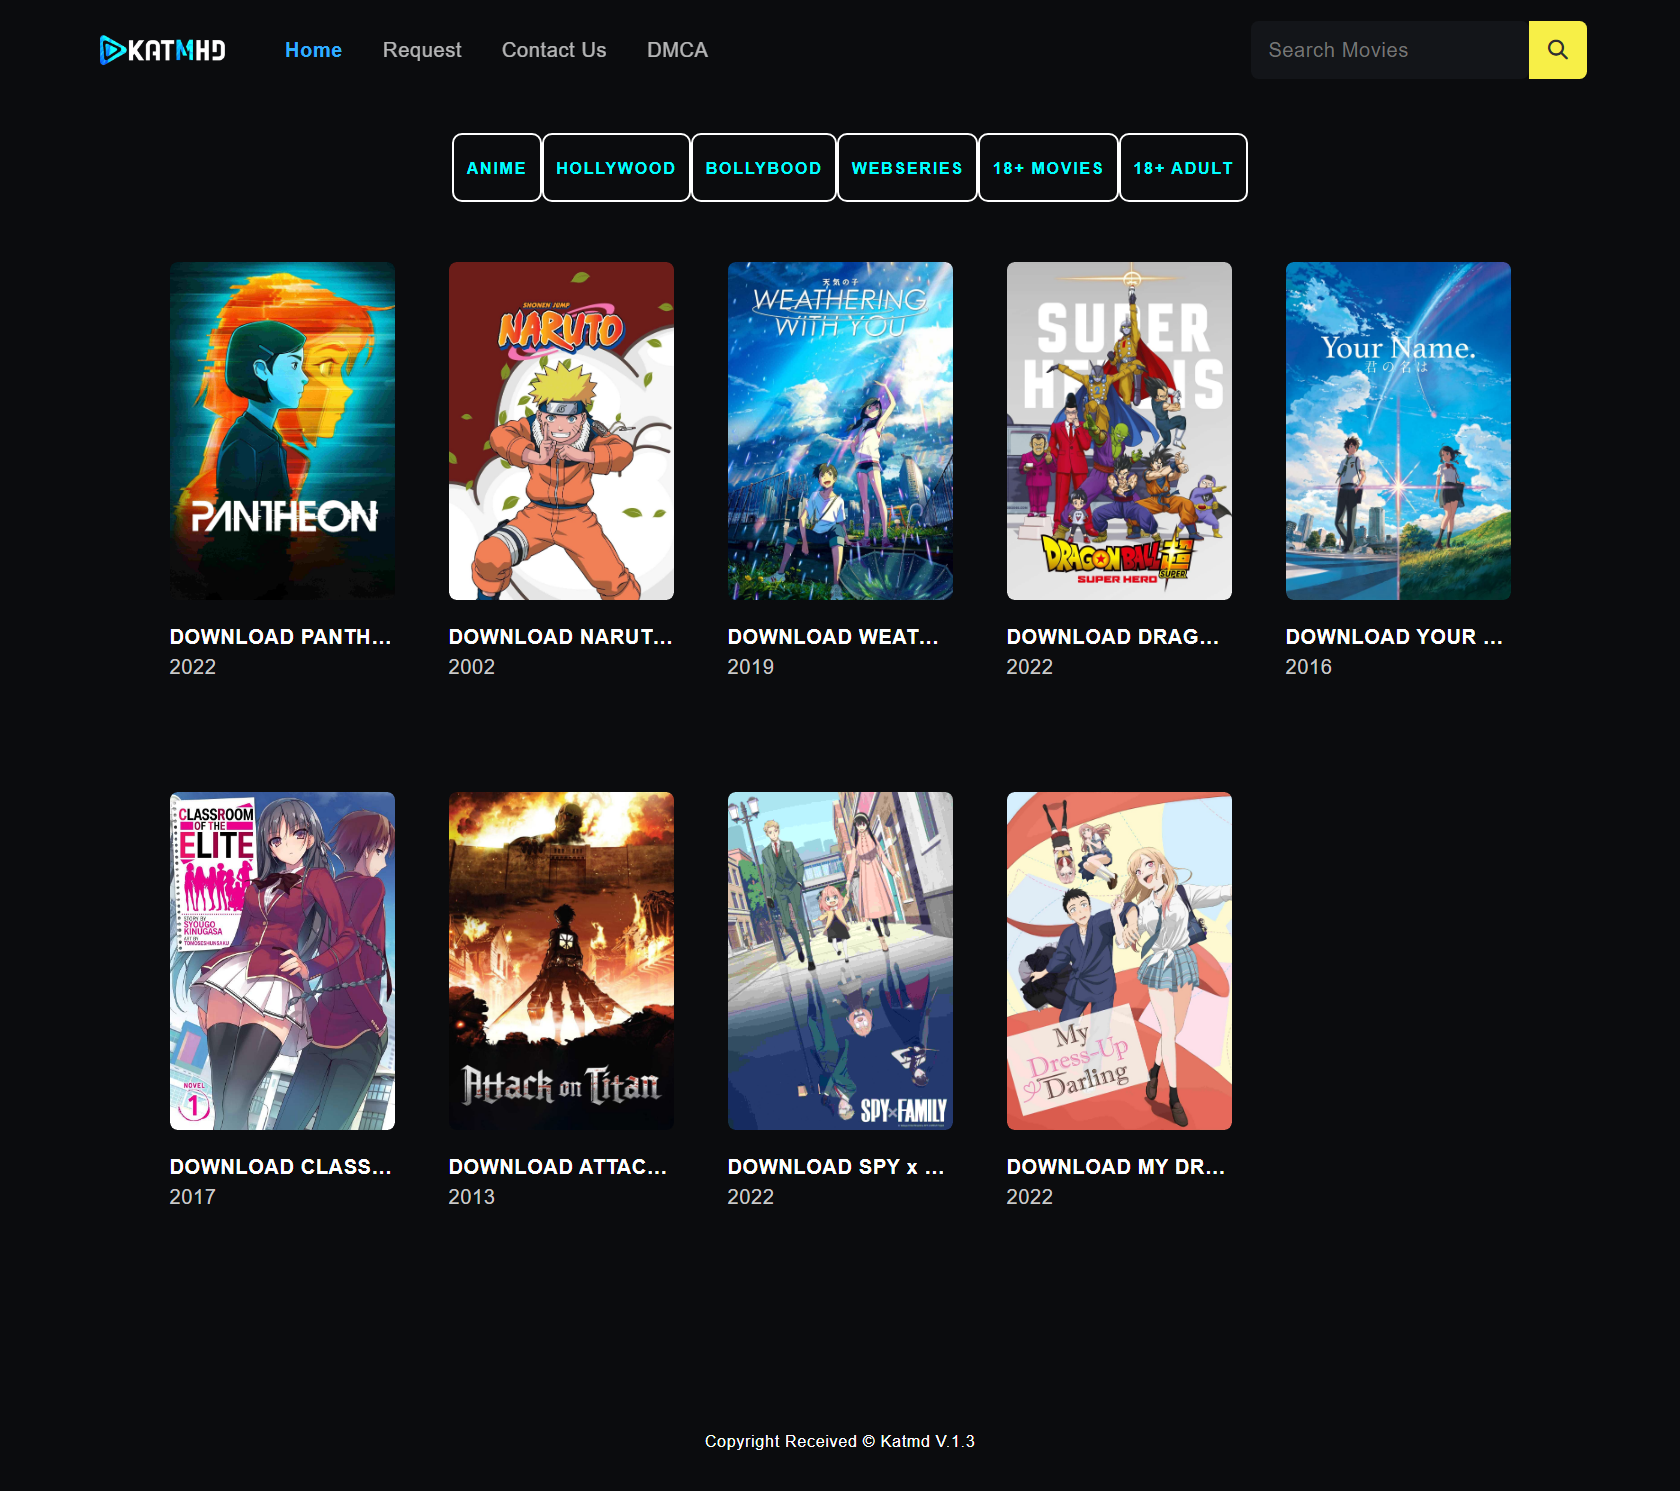Select the HOLLYWOOD category button
The width and height of the screenshot is (1680, 1491).
pyautogui.click(x=616, y=168)
